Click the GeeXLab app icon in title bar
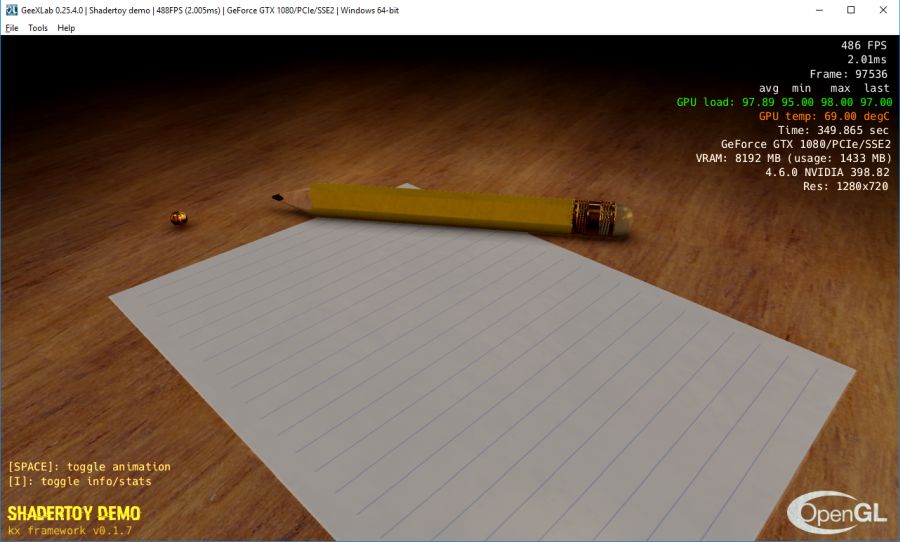Image resolution: width=900 pixels, height=542 pixels. click(11, 10)
